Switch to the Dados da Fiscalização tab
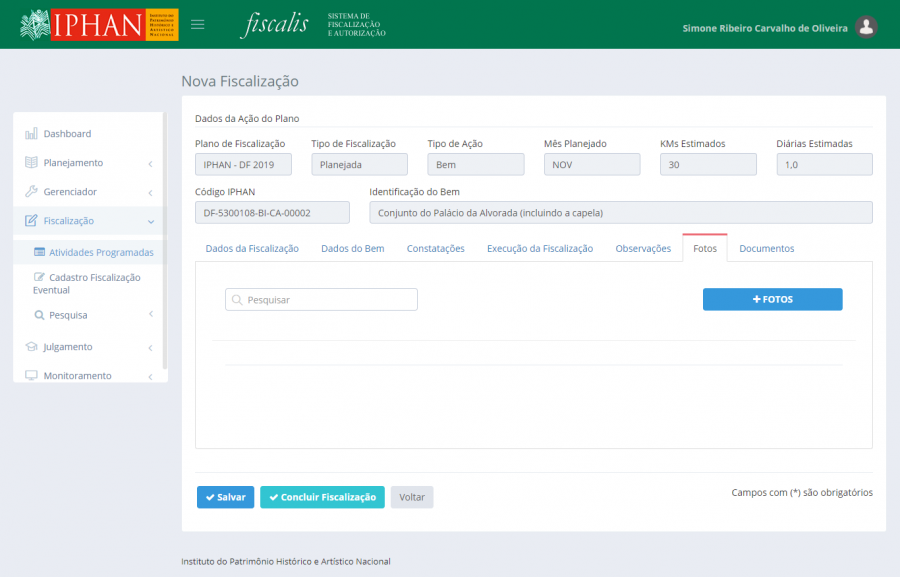 (x=252, y=248)
